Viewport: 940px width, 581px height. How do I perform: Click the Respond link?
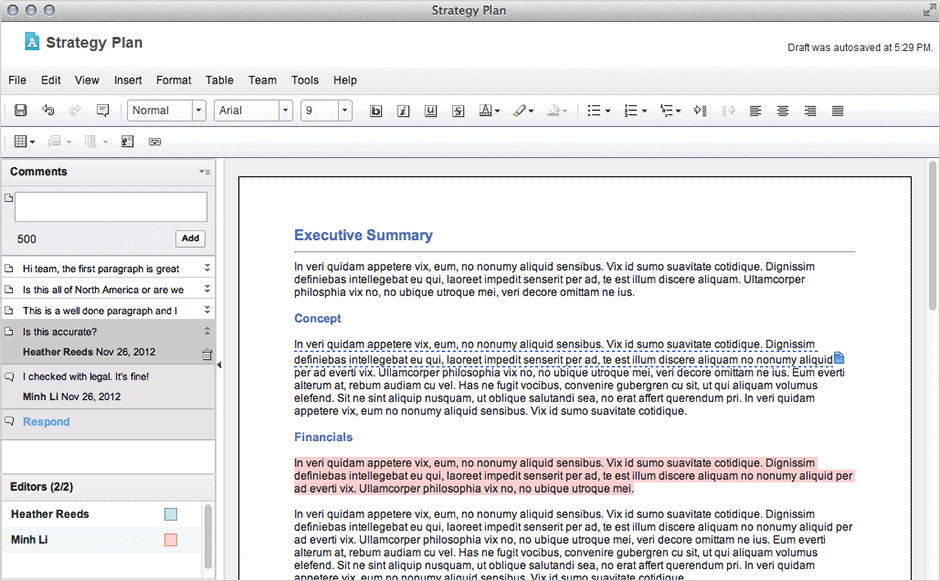click(46, 422)
